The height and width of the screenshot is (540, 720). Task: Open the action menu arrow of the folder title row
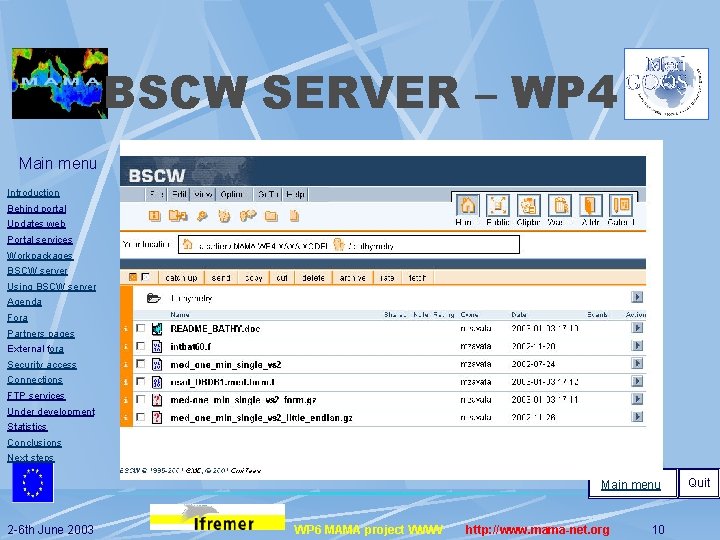click(x=636, y=297)
